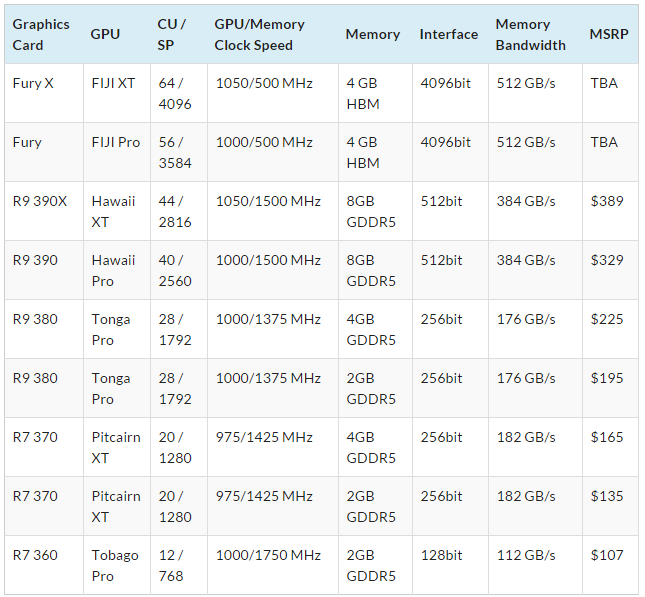Image resolution: width=645 pixels, height=597 pixels.
Task: Click the CU / SP column header
Action: pos(179,35)
